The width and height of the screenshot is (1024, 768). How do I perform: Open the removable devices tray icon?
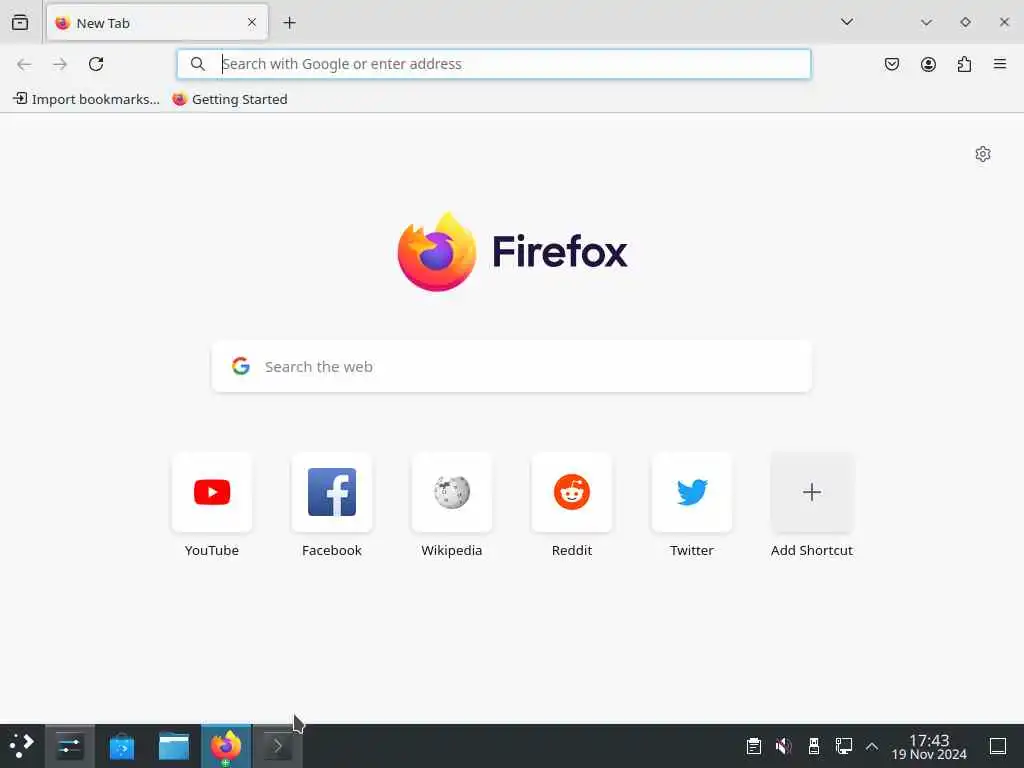(814, 746)
